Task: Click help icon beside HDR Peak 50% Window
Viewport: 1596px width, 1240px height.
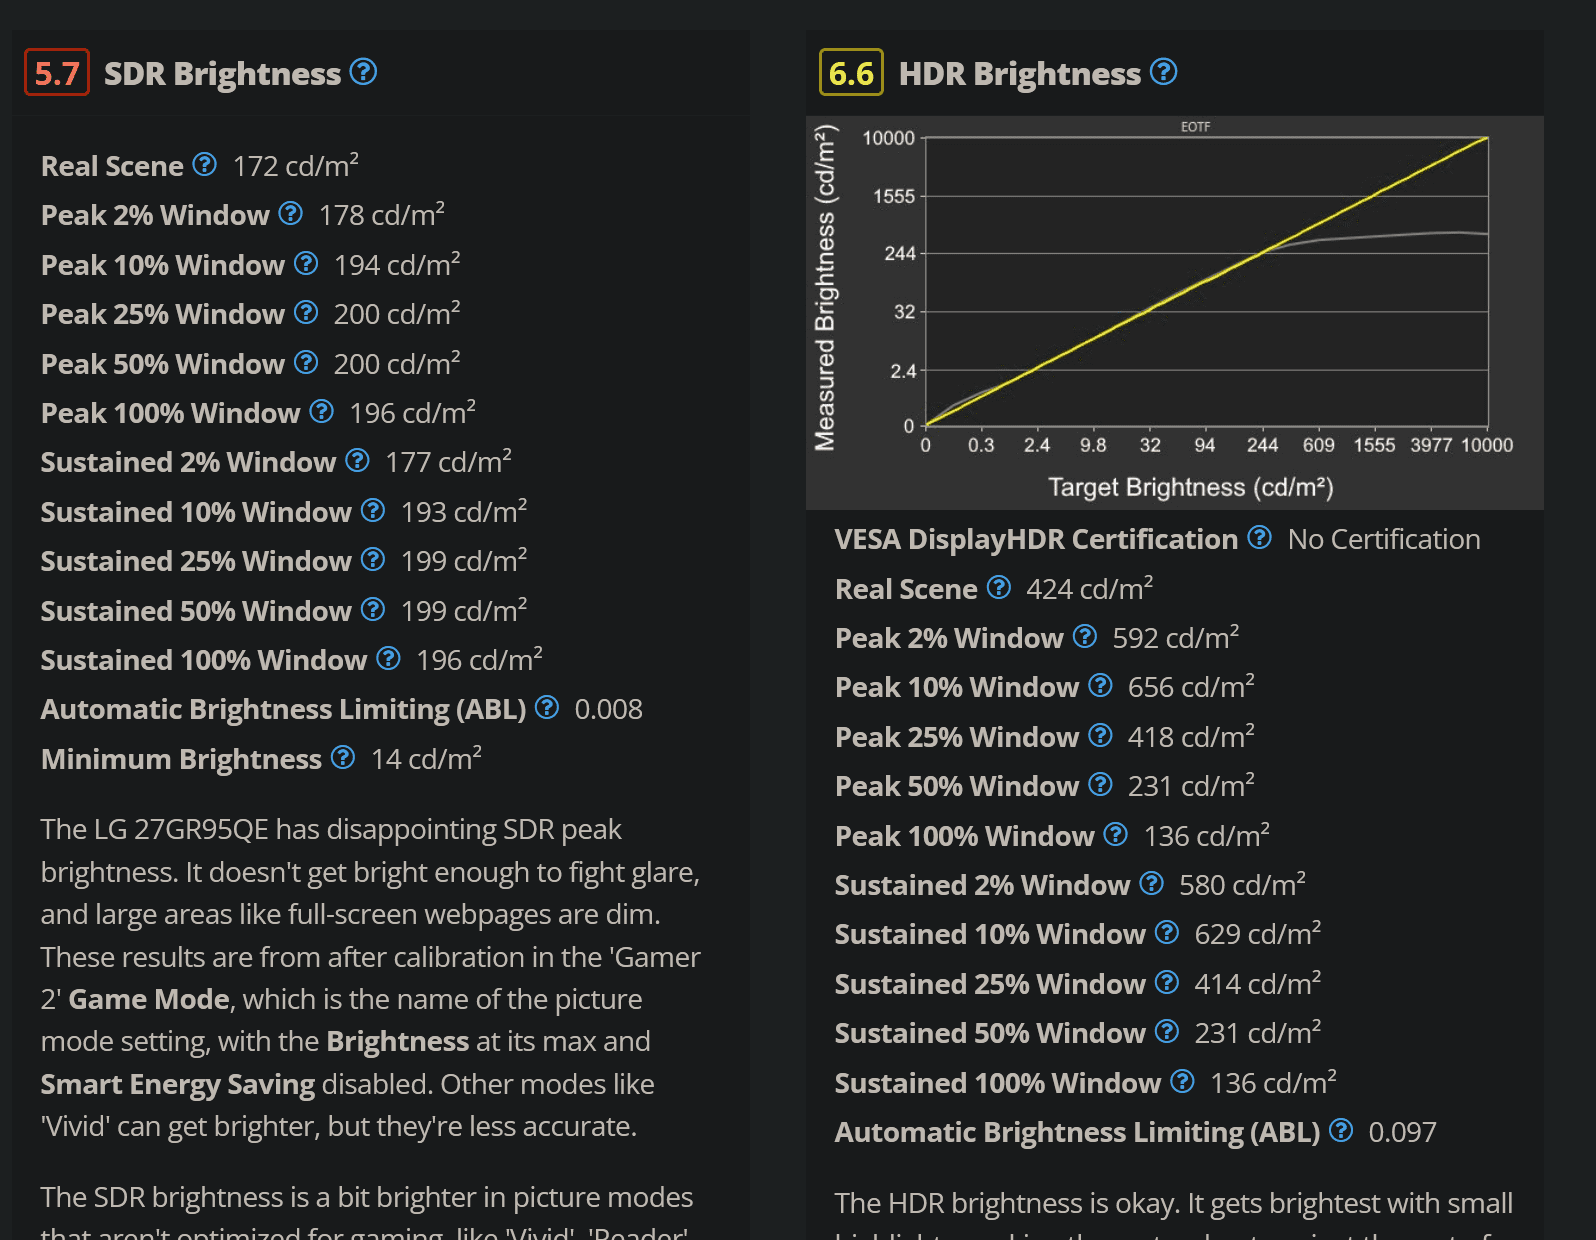Action: point(1100,784)
